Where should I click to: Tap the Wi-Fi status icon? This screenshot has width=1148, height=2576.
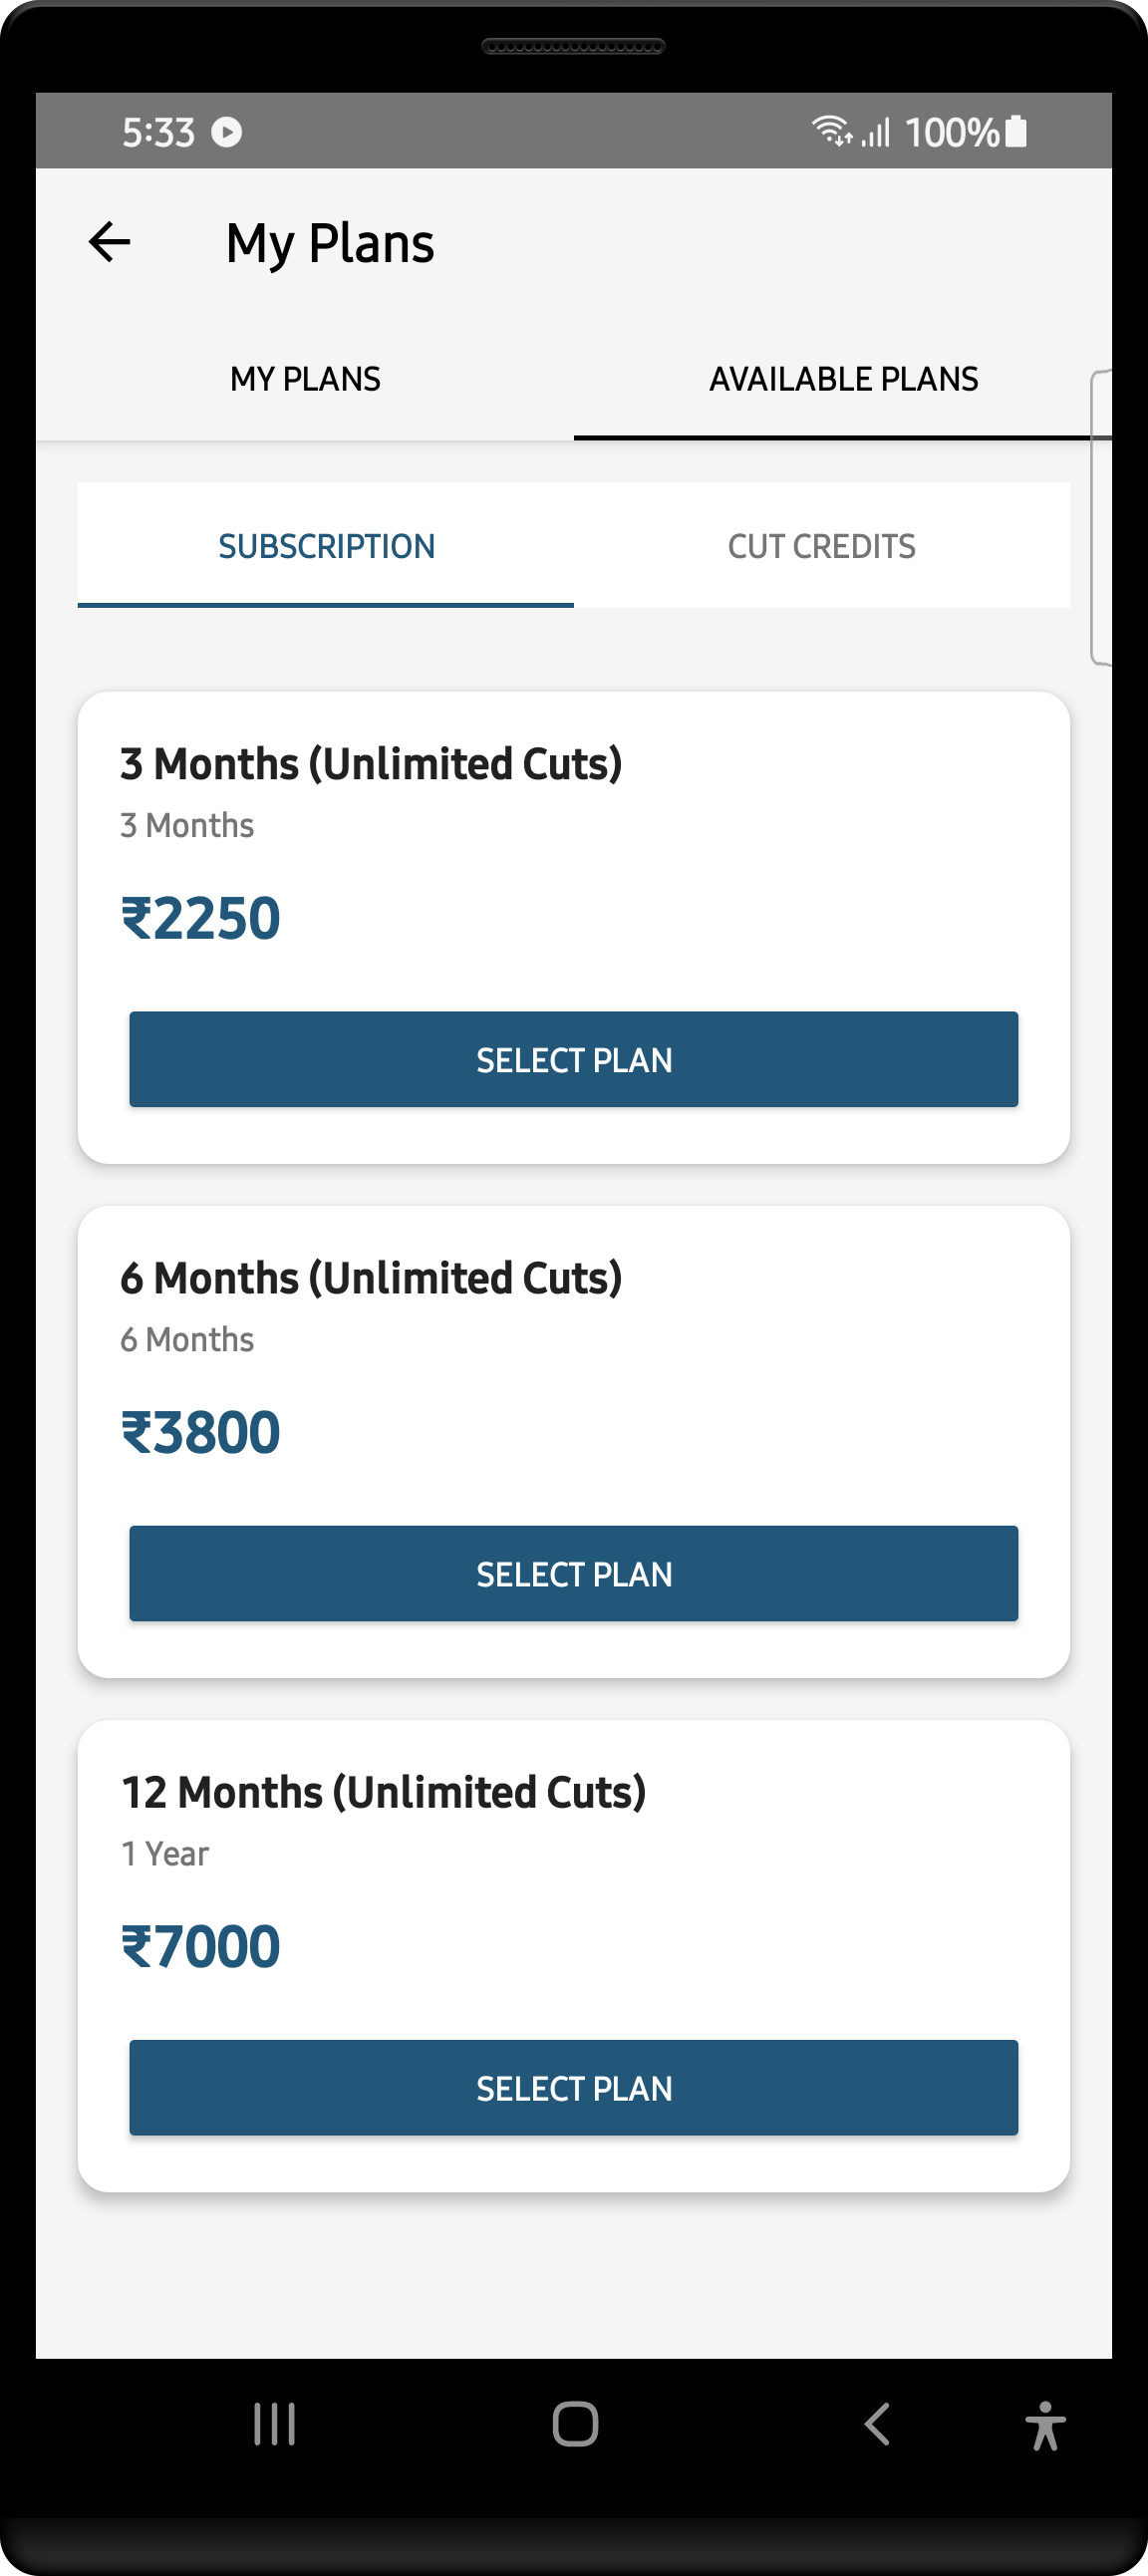coord(832,130)
